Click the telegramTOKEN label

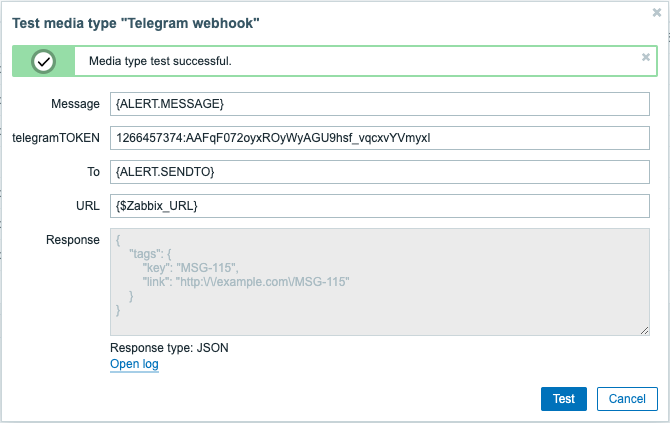click(56, 138)
